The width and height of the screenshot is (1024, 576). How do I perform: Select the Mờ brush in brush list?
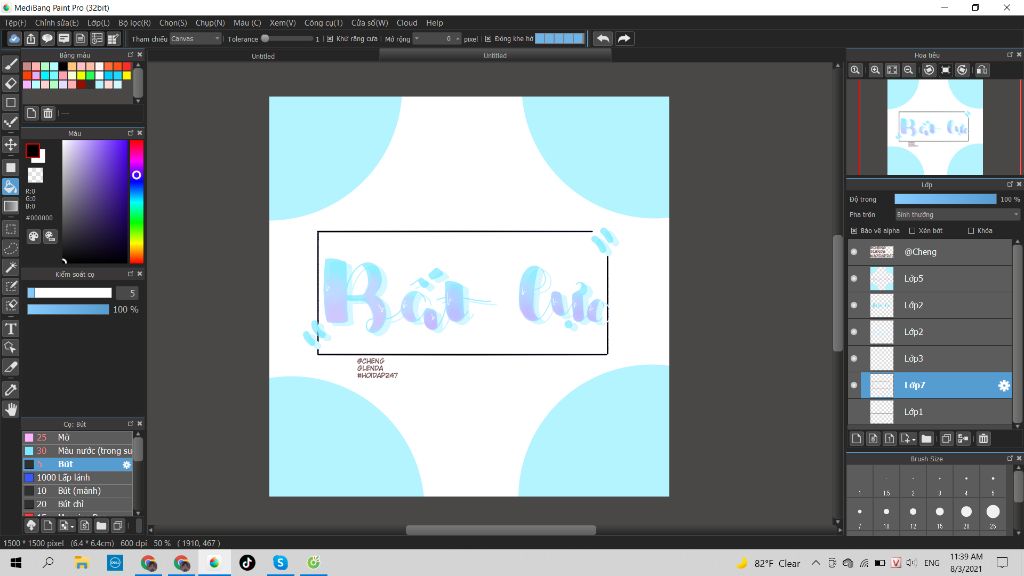tap(78, 438)
